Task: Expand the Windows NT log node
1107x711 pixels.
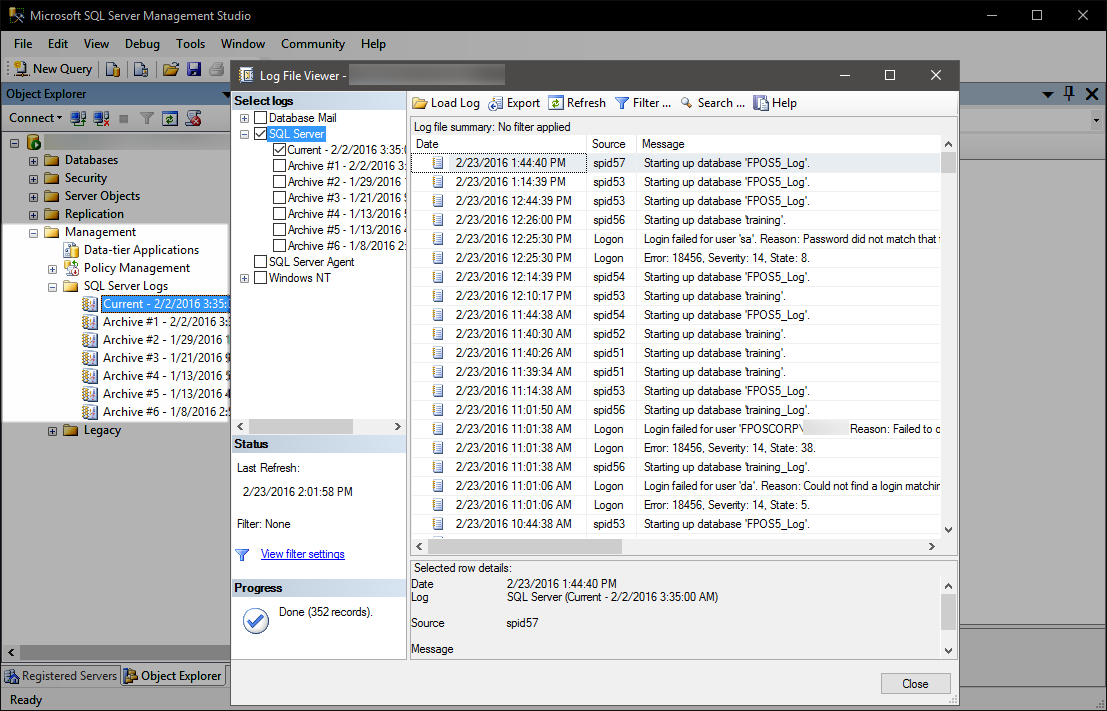Action: tap(244, 278)
